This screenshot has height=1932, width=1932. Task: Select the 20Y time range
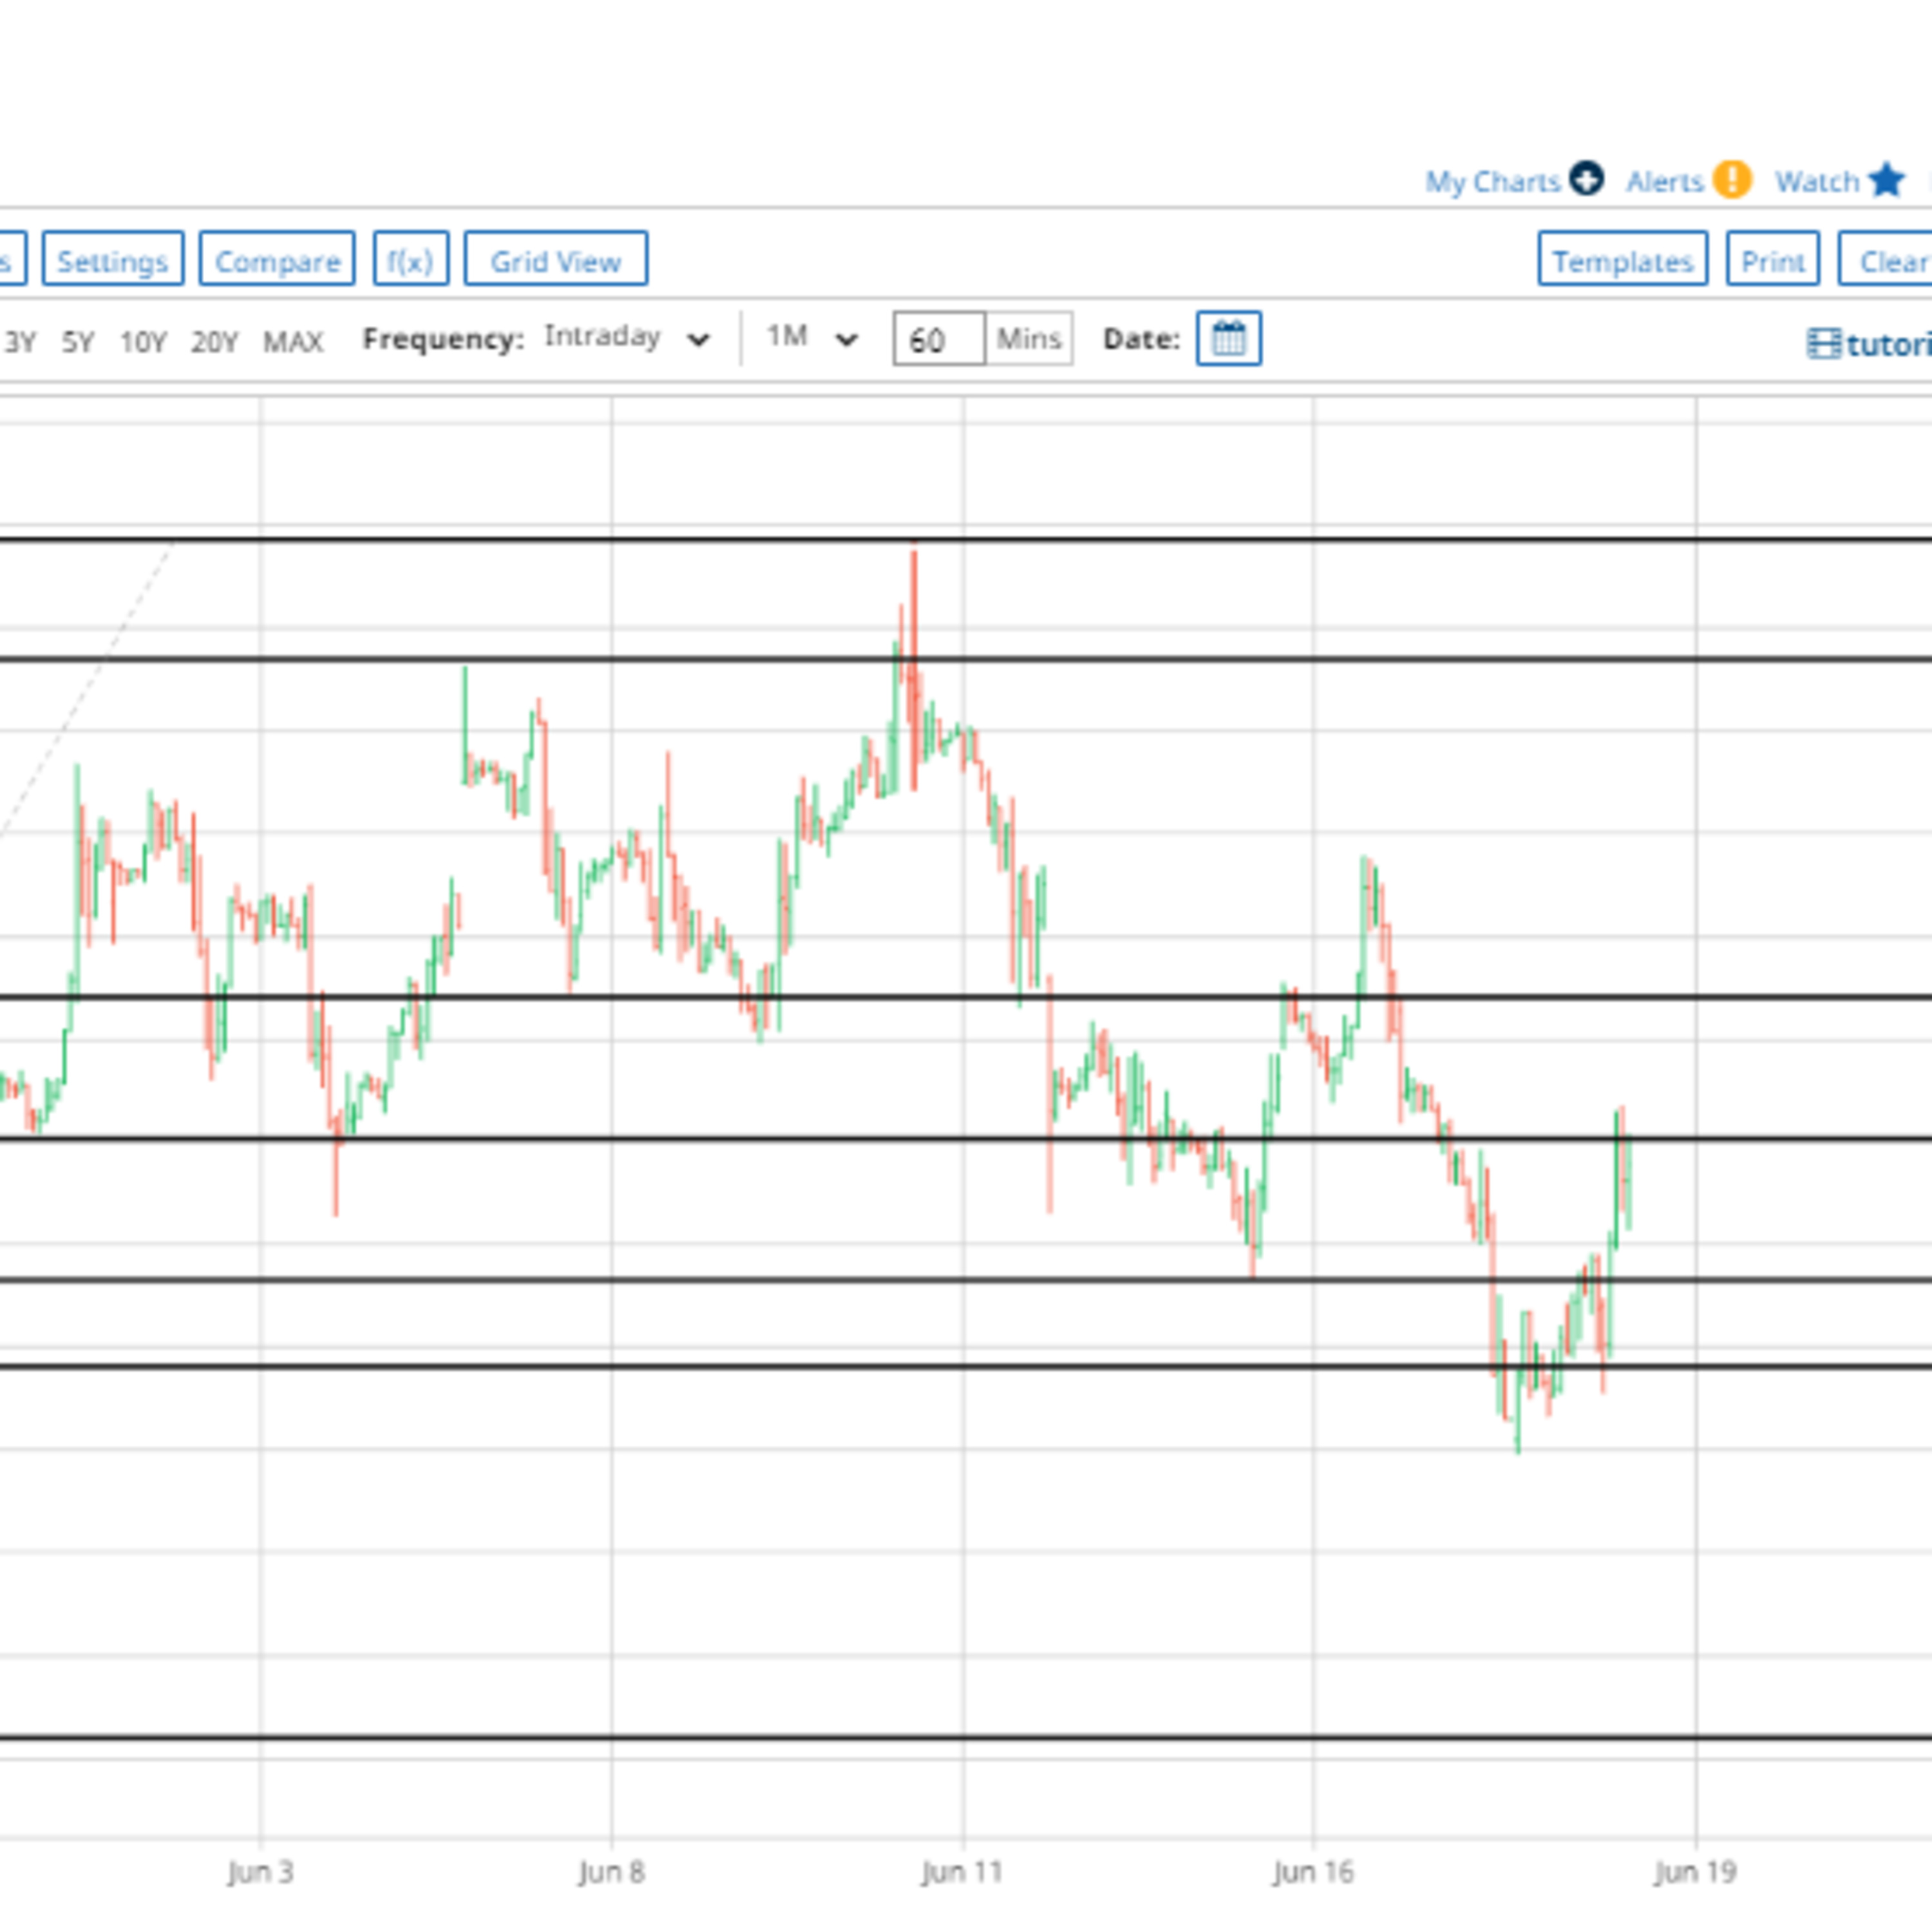click(x=214, y=342)
